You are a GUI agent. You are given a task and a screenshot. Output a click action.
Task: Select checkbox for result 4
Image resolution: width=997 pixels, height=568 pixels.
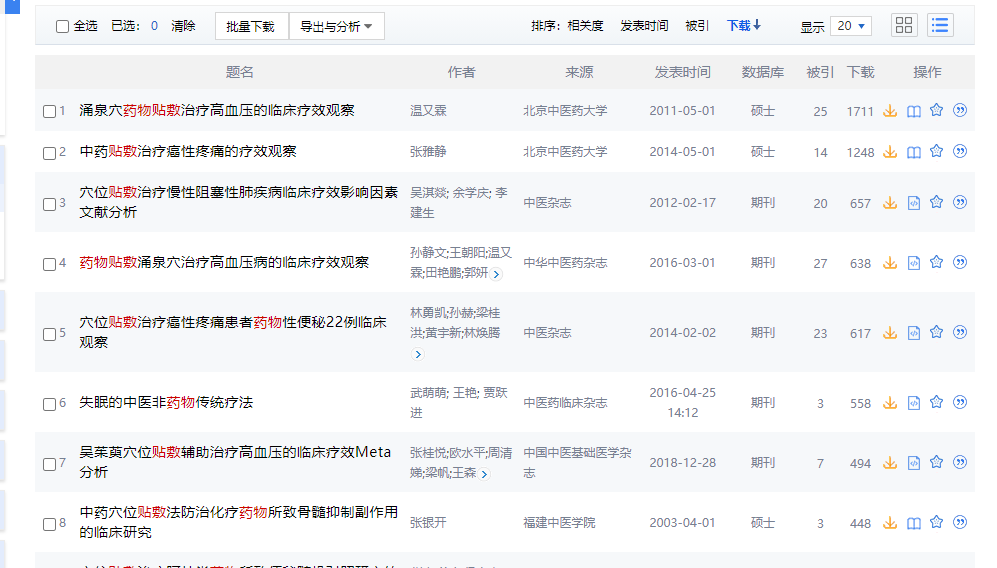pyautogui.click(x=49, y=263)
